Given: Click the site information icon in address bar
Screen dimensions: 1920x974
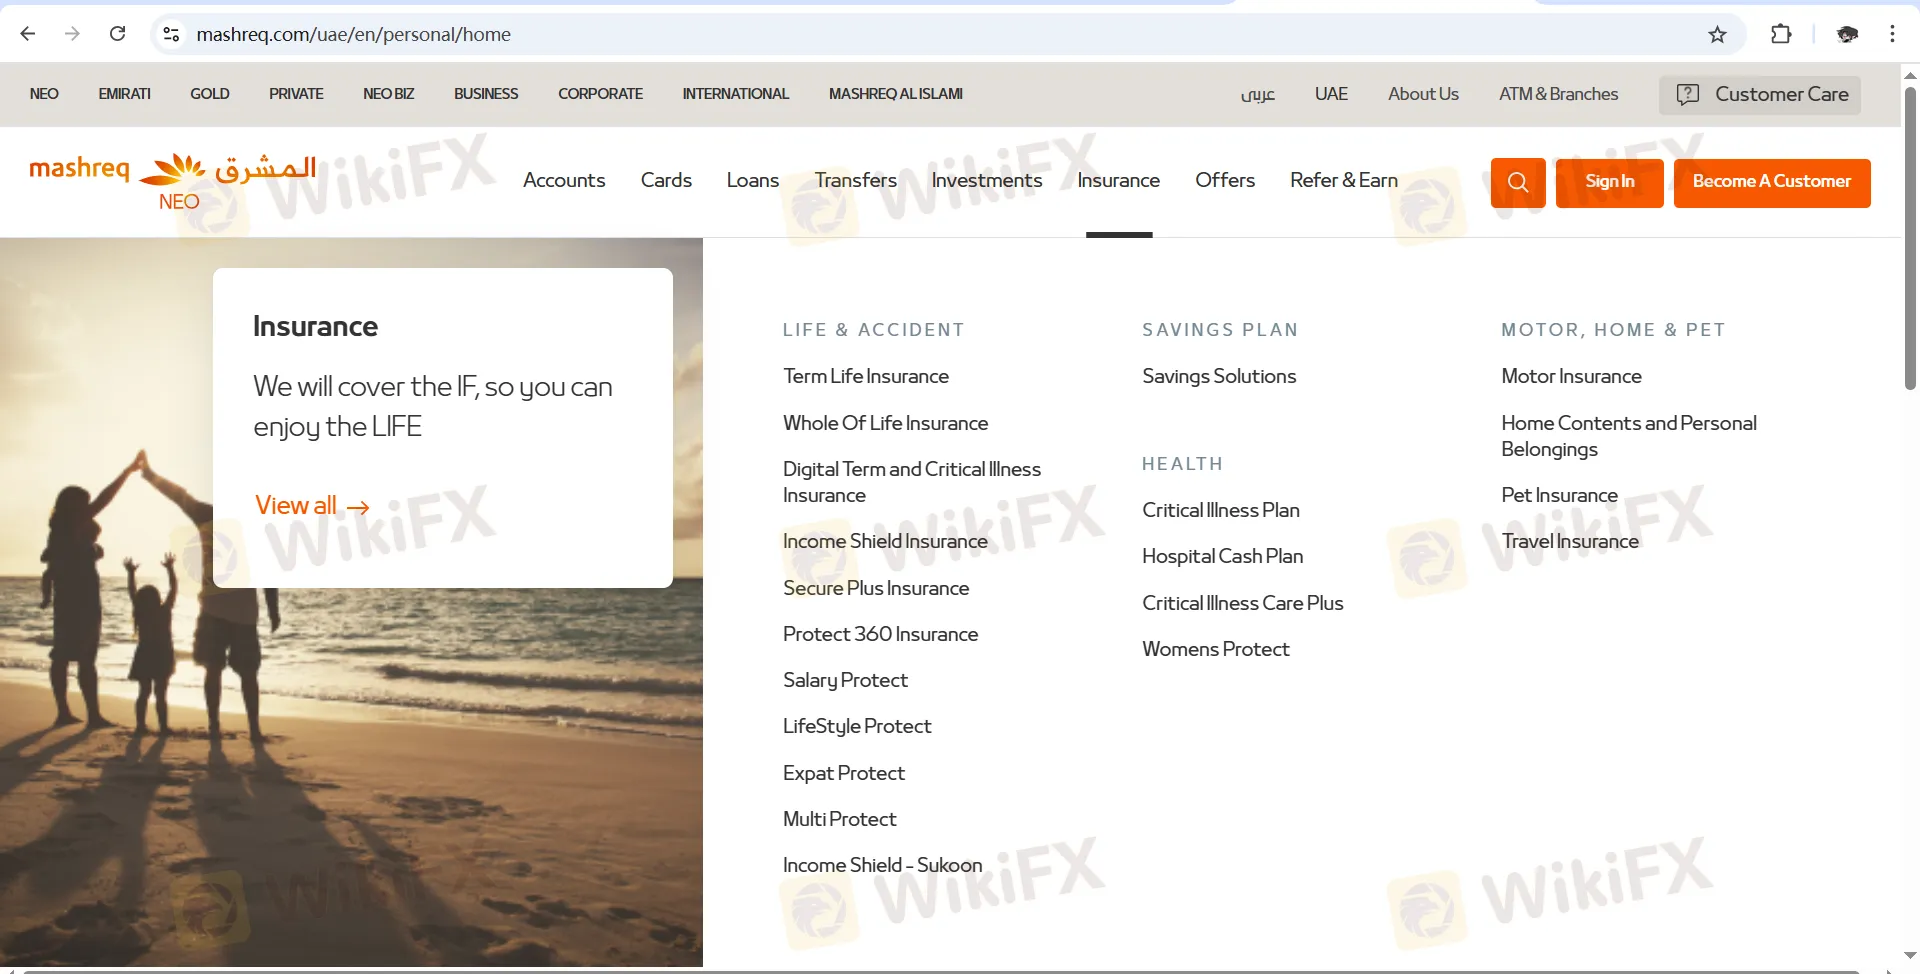Looking at the screenshot, I should tap(171, 33).
